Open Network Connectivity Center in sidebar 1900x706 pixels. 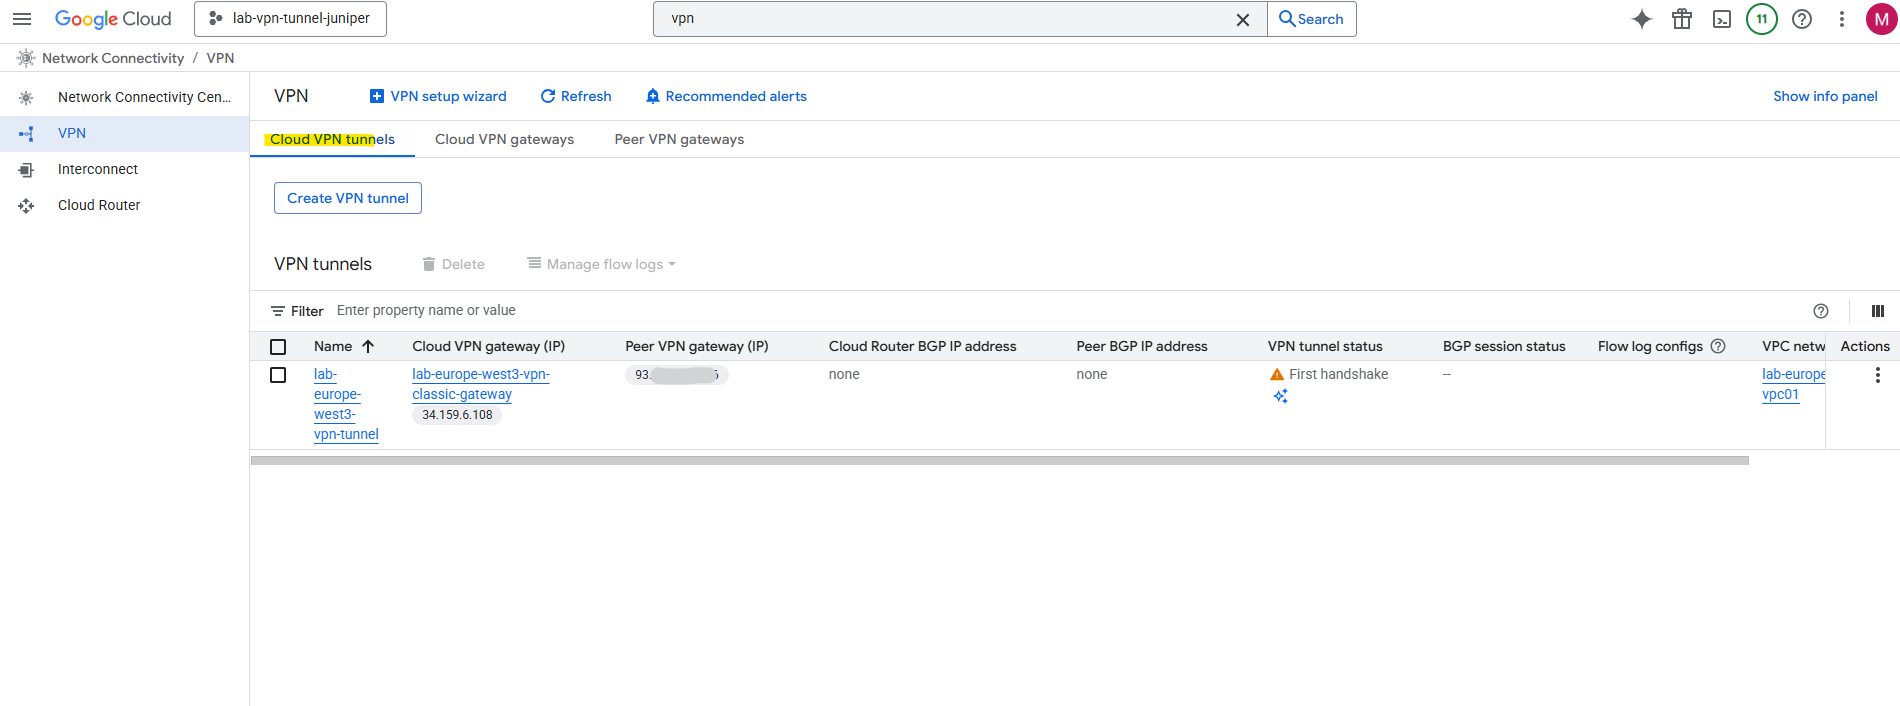click(124, 97)
